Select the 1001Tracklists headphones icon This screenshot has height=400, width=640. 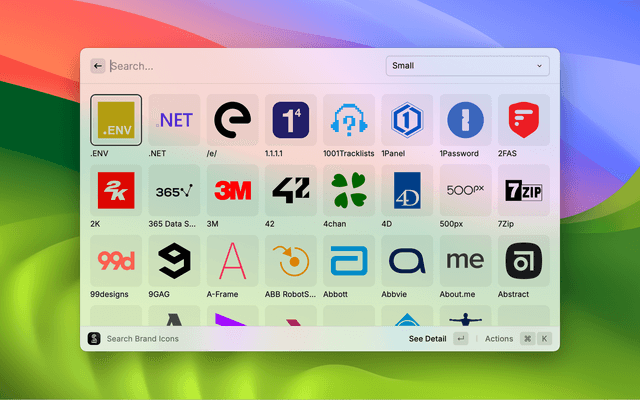point(349,120)
